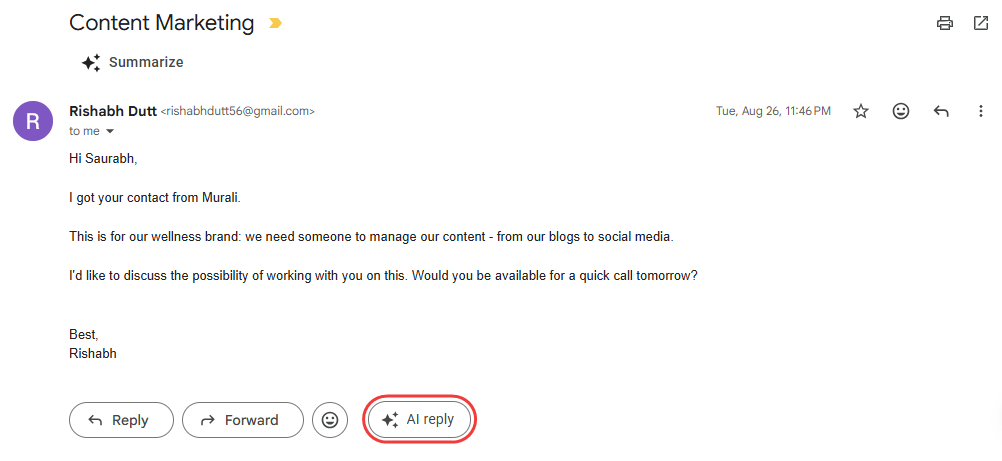Expand the "to me" recipient details arrow
This screenshot has width=1002, height=461.
110,131
